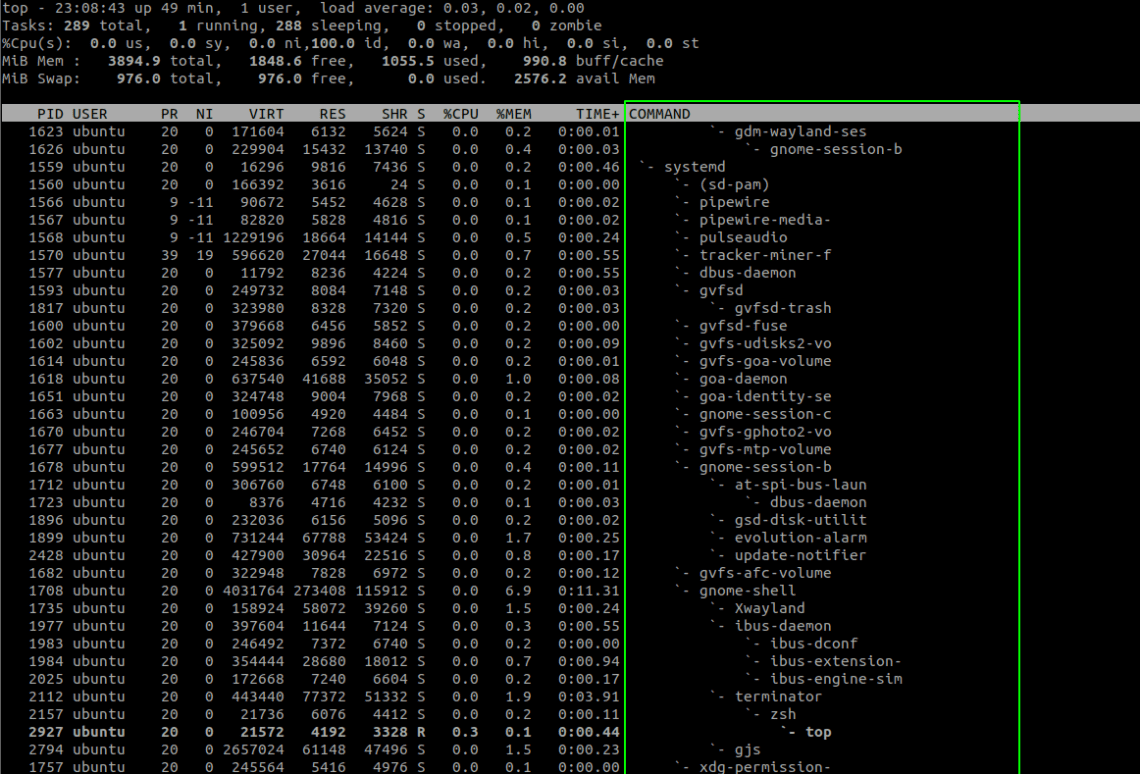Click the 990.8 buff/cache value
1140x774 pixels.
point(545,61)
